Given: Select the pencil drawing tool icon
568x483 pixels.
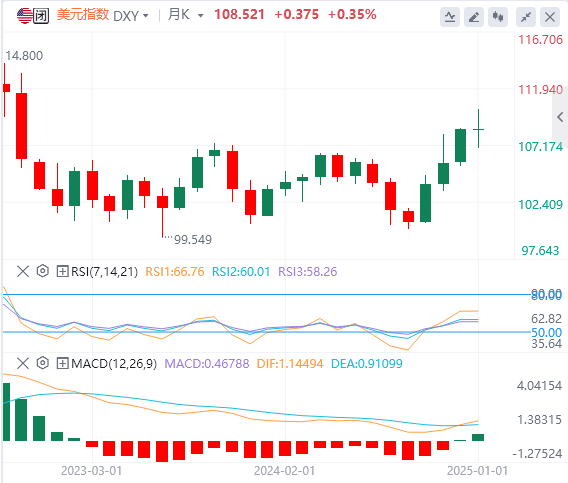Looking at the screenshot, I should pyautogui.click(x=474, y=17).
